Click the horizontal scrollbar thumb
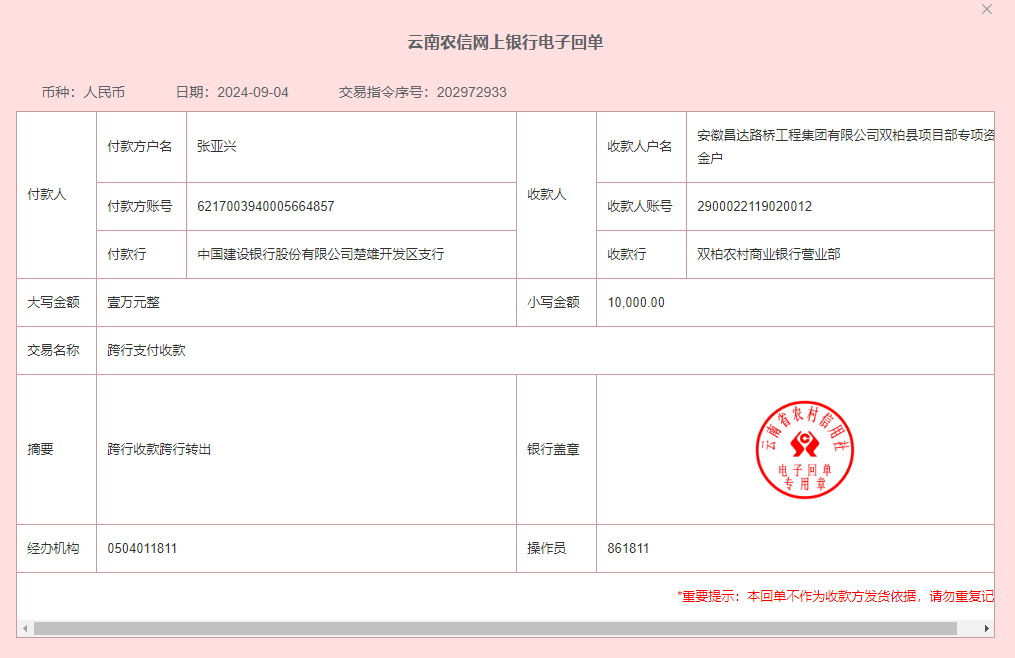Image resolution: width=1015 pixels, height=658 pixels. (494, 629)
